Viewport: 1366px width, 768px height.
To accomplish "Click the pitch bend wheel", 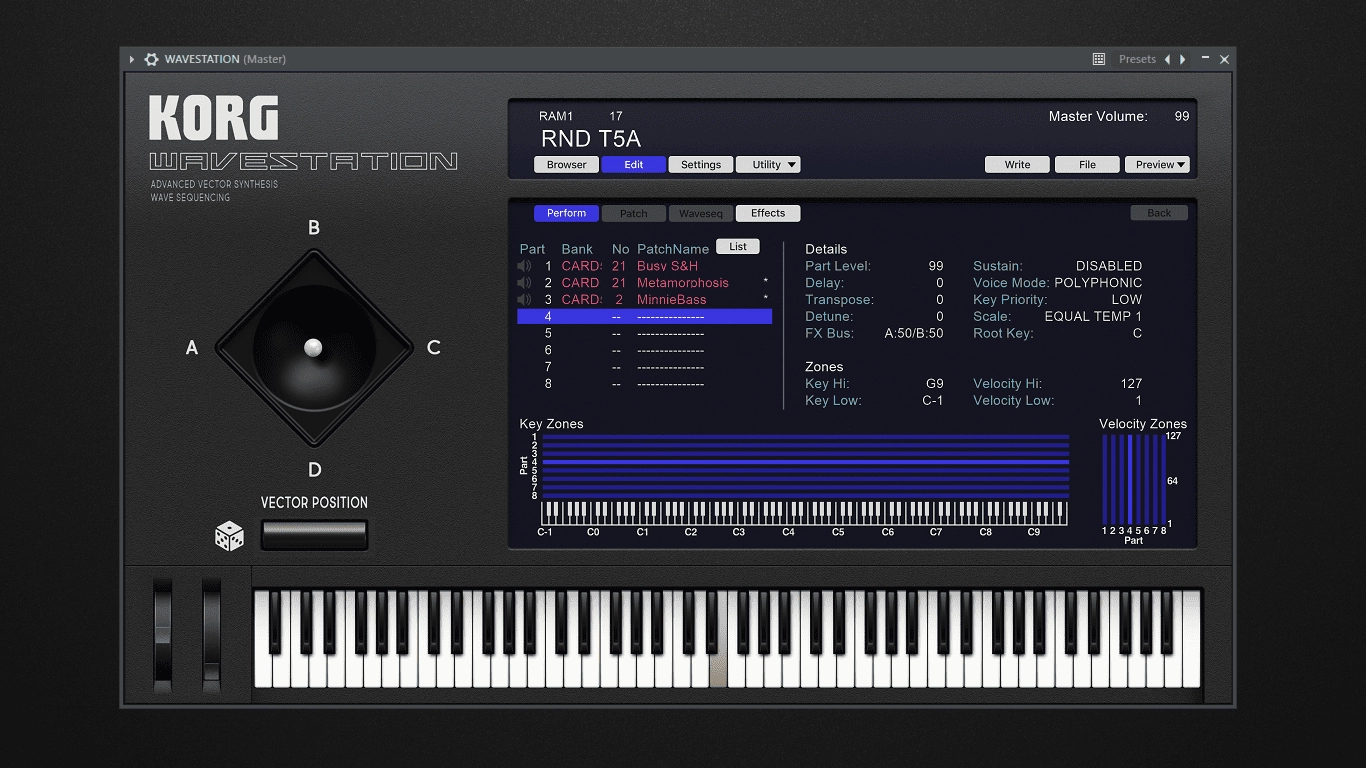I will tap(162, 634).
